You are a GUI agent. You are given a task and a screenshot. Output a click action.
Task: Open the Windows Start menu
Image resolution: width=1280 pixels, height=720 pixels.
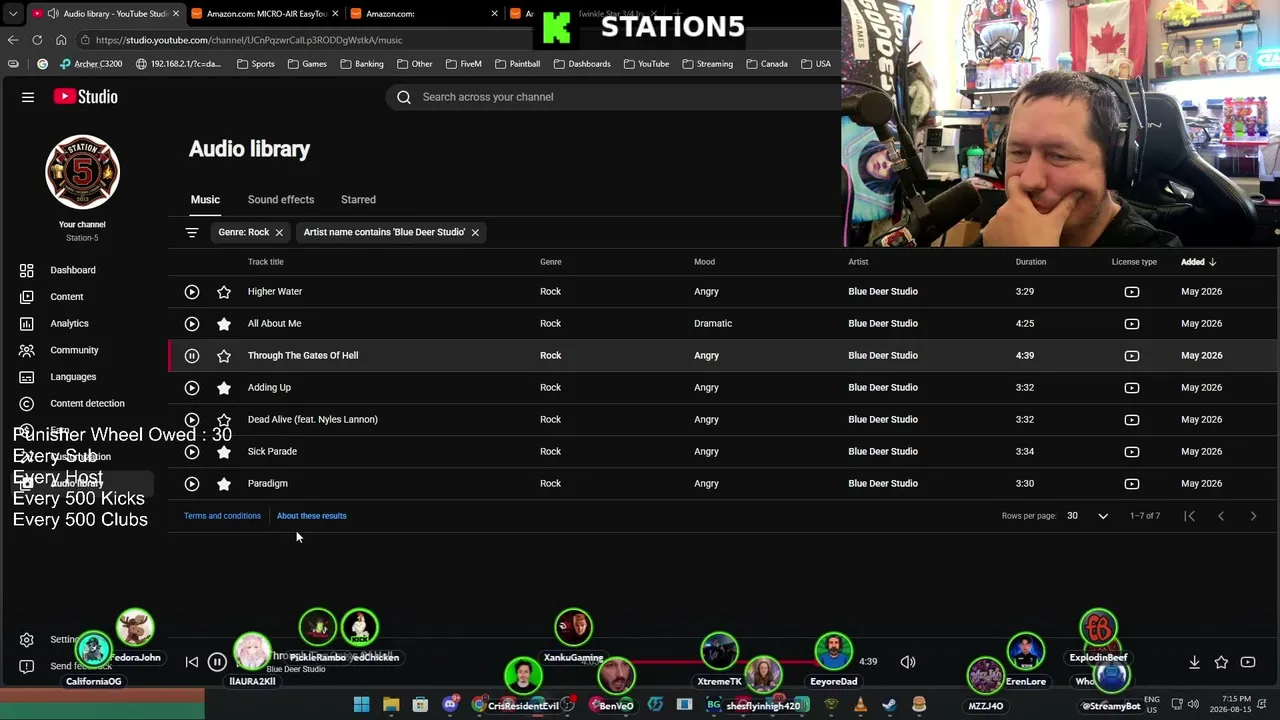[361, 705]
